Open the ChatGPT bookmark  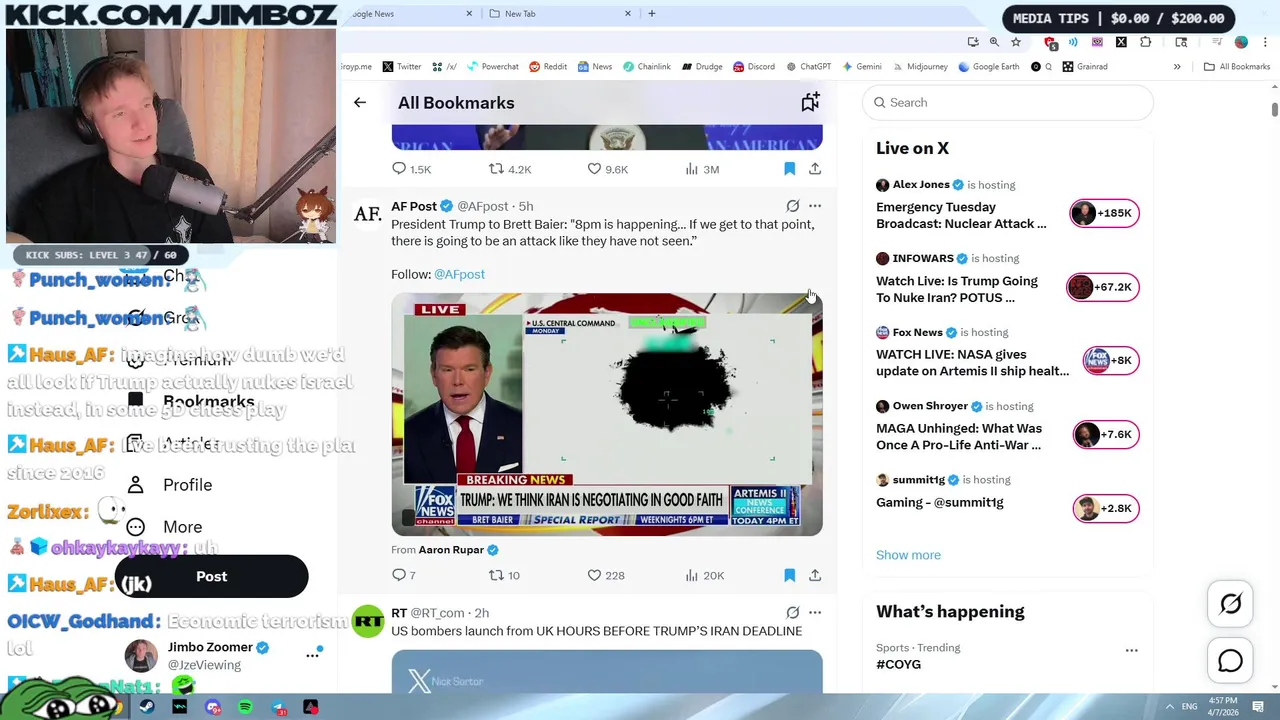[808, 67]
